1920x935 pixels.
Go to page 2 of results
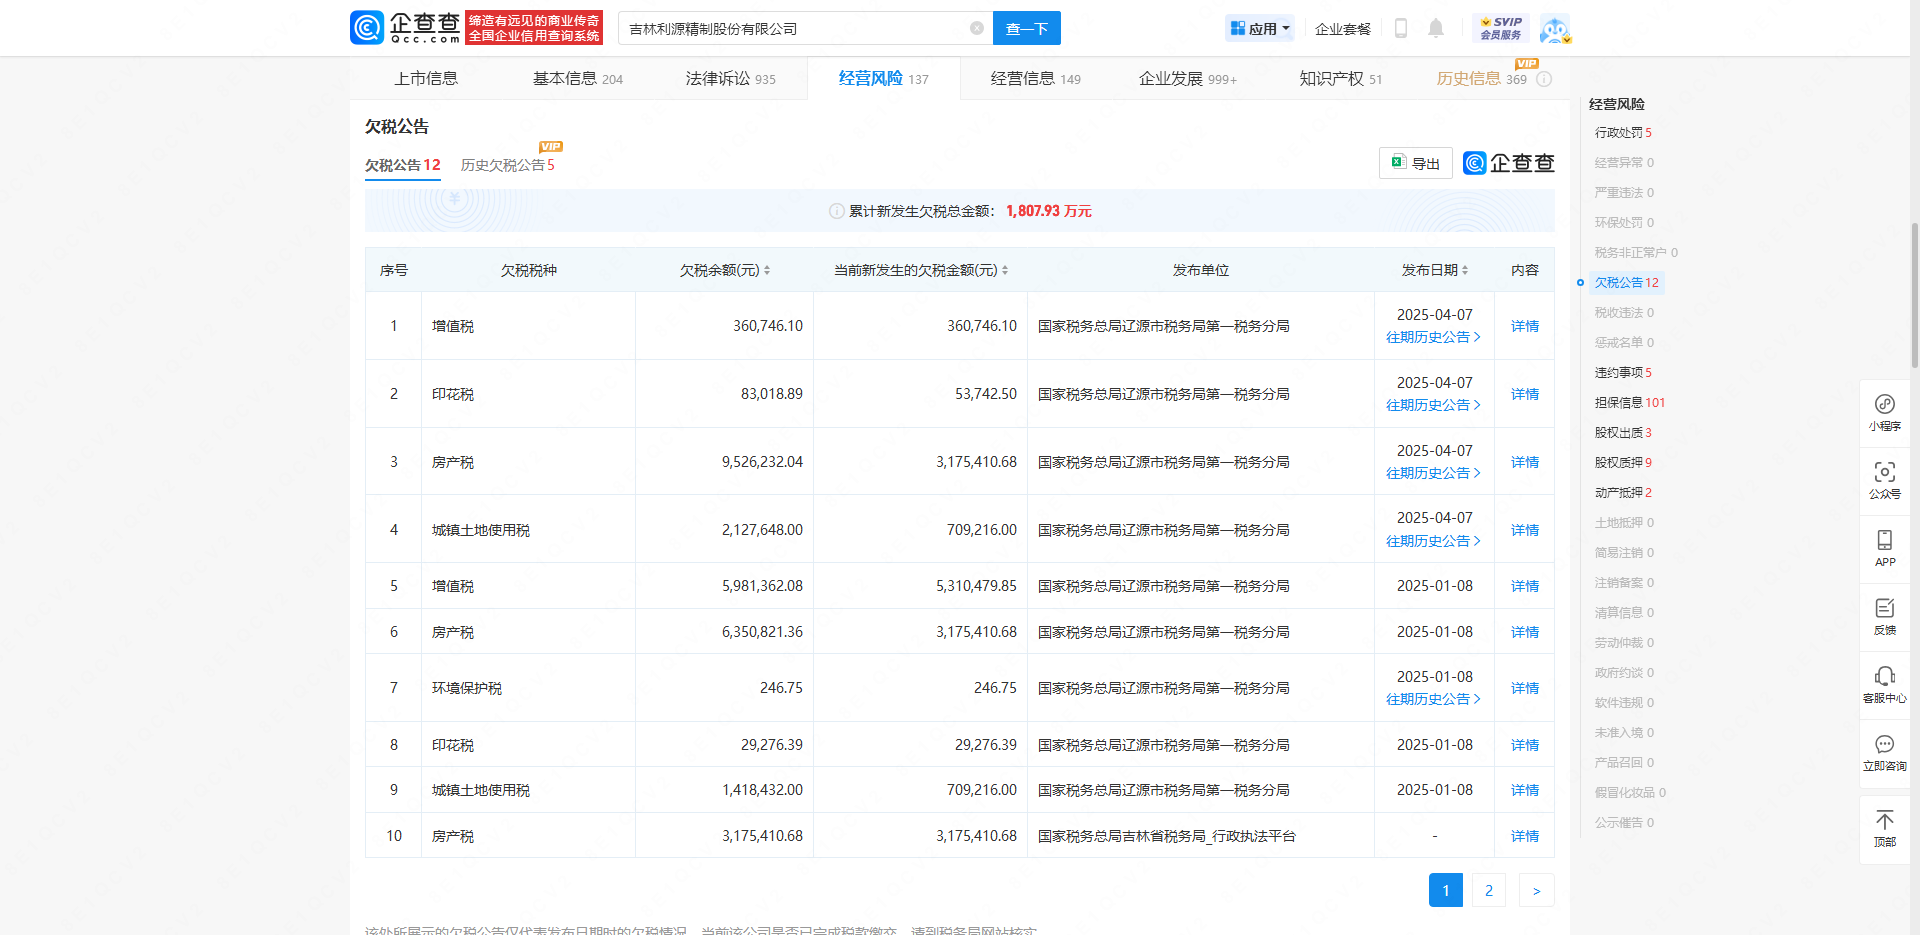point(1489,890)
